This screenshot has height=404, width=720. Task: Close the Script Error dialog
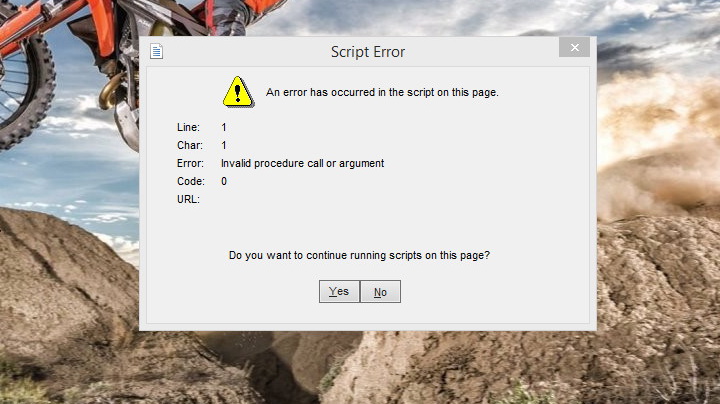tap(574, 47)
